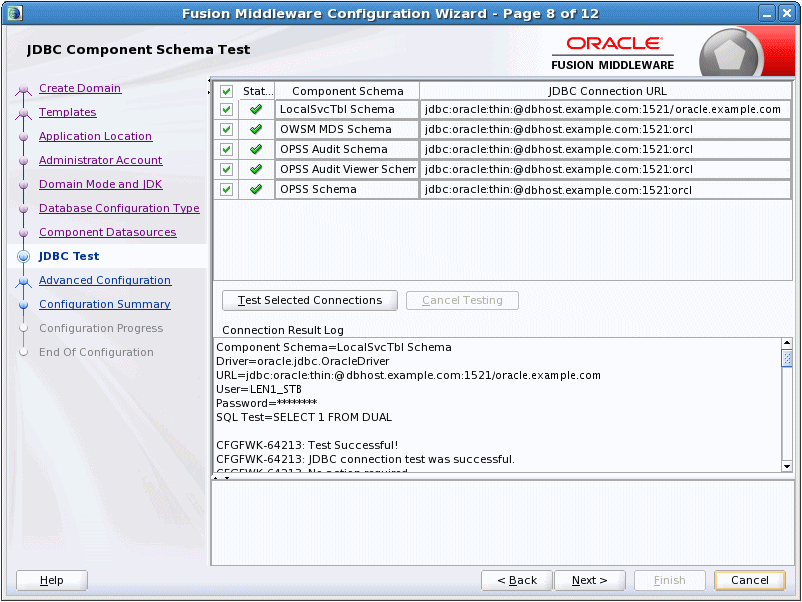Uncheck the LocalSvcTbl Schema checkbox
Viewport: 802px width, 602px height.
(x=226, y=109)
